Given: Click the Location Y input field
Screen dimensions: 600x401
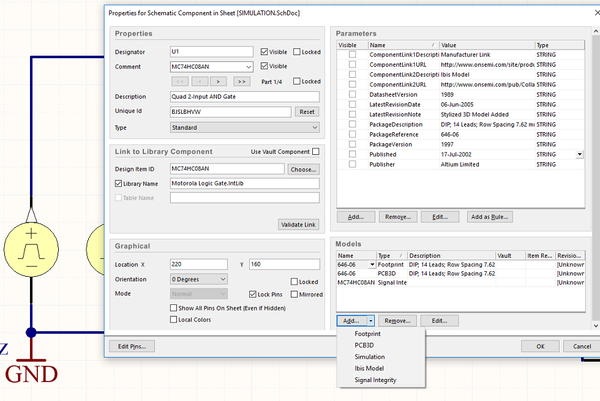Looking at the screenshot, I should (x=285, y=264).
